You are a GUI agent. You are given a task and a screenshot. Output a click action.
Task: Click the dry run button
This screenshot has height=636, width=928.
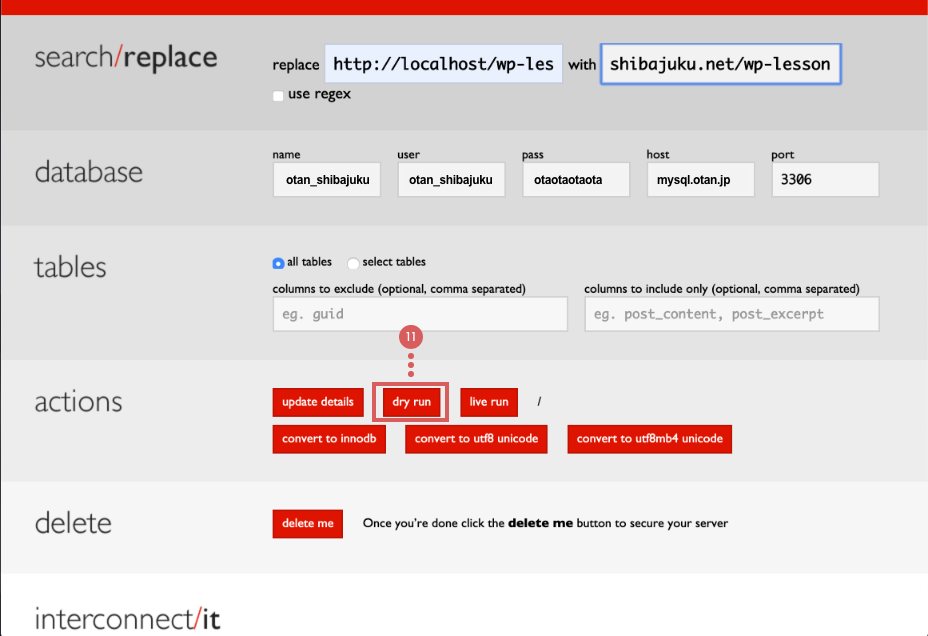(411, 402)
